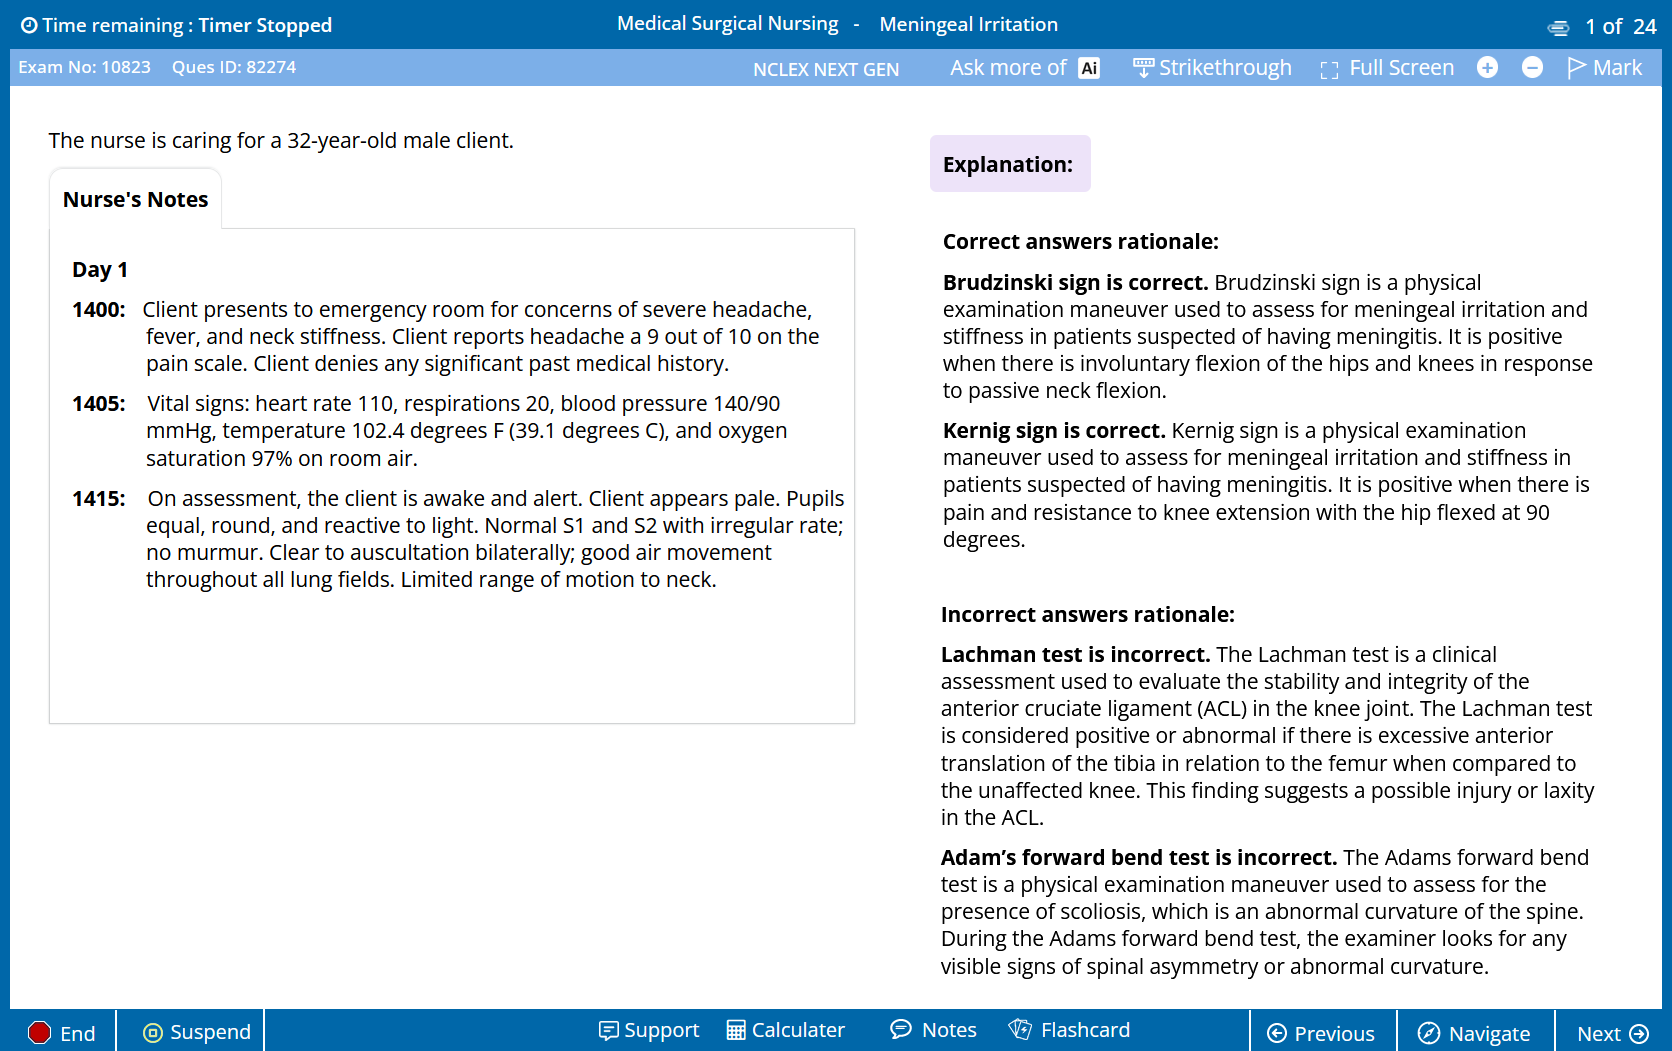Click the 1400: time entry
Viewport: 1672px width, 1051px height.
pos(99,310)
